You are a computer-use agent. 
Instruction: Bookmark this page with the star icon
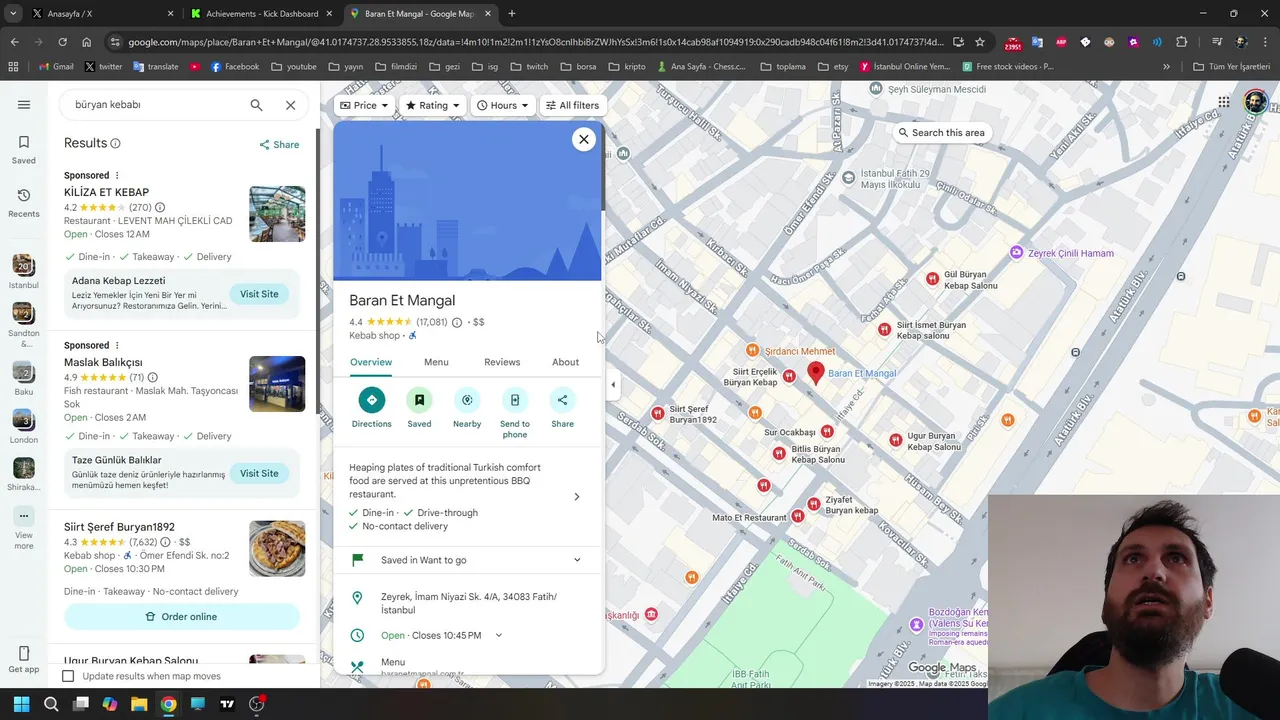click(x=980, y=42)
